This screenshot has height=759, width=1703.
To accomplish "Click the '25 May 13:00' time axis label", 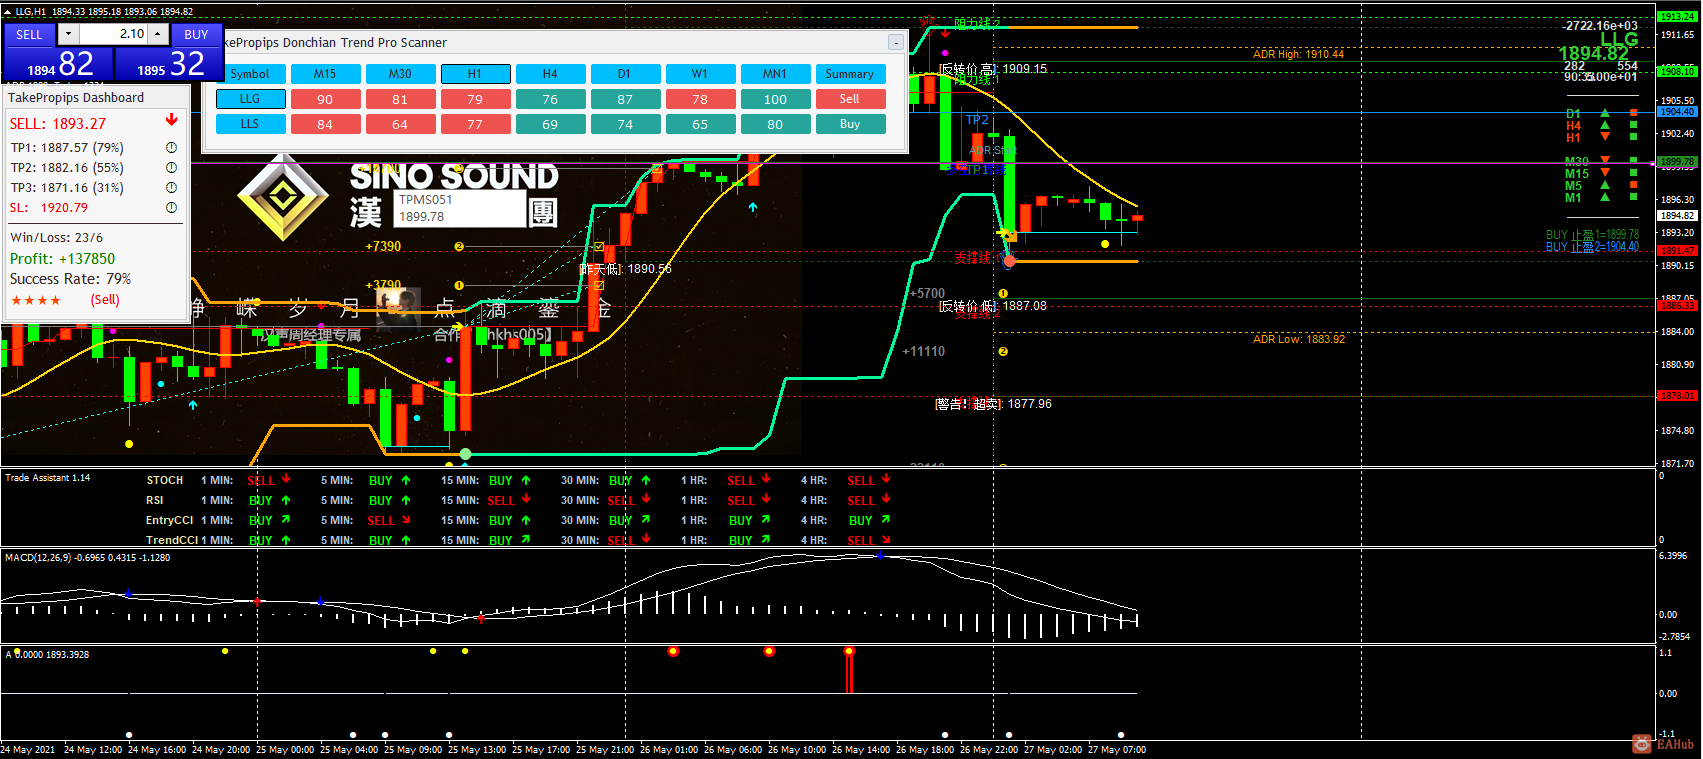I will tap(479, 749).
